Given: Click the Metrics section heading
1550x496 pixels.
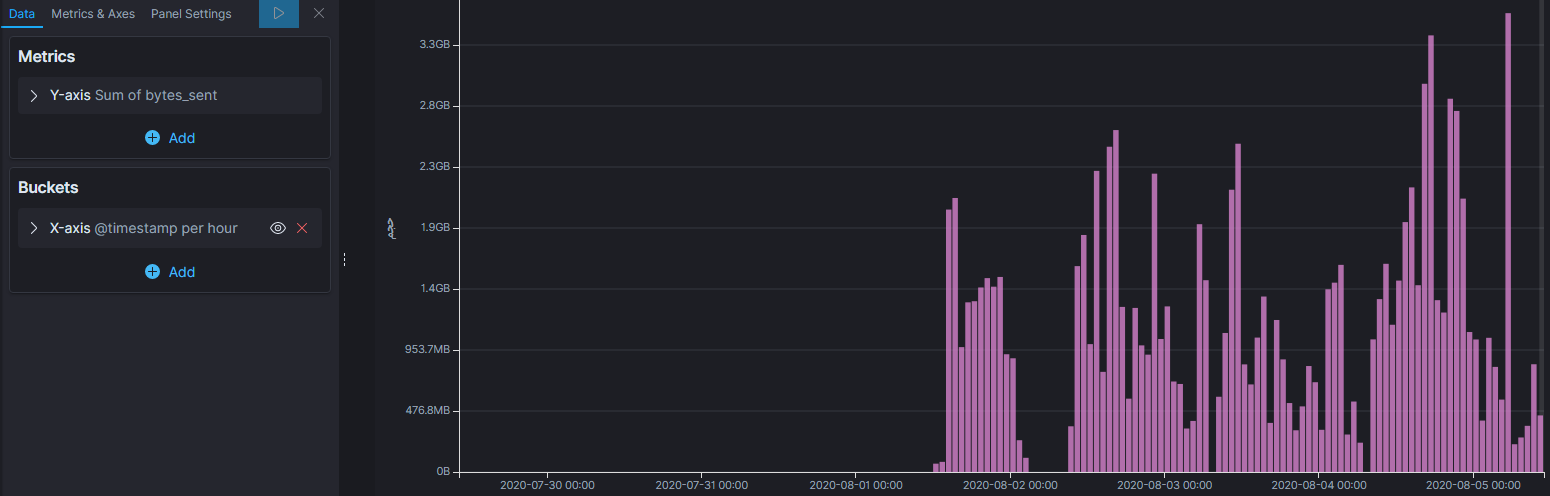Looking at the screenshot, I should [x=47, y=57].
